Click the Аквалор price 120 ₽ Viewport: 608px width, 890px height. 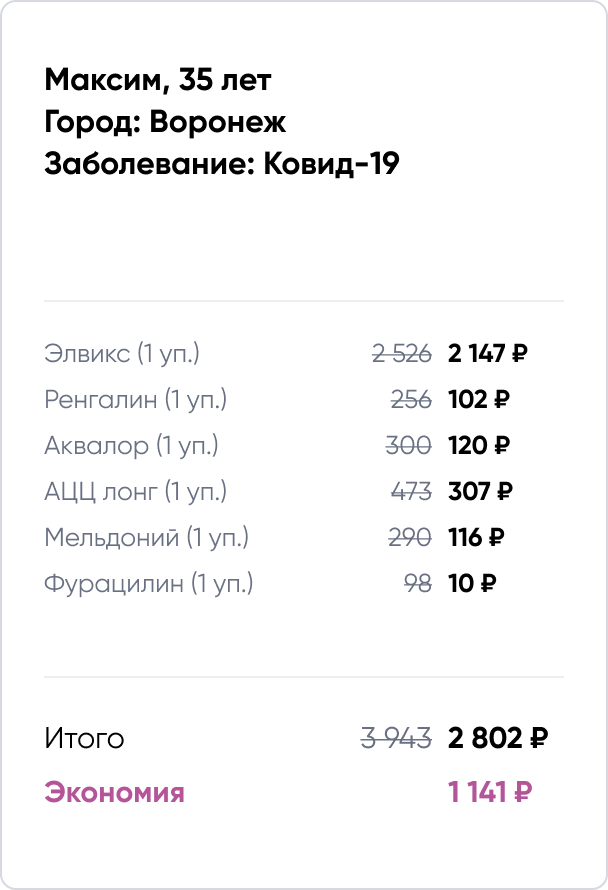(480, 445)
